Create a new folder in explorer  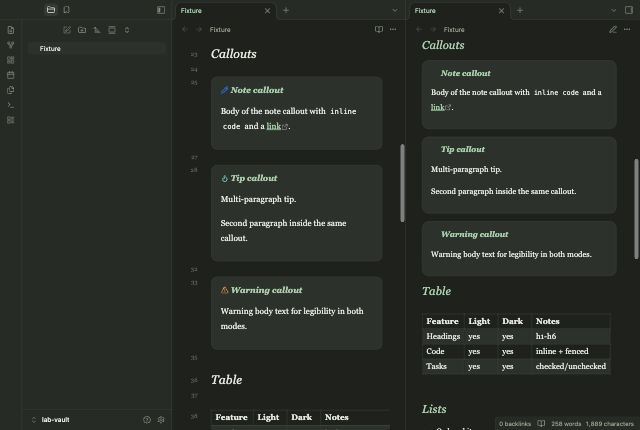point(82,30)
